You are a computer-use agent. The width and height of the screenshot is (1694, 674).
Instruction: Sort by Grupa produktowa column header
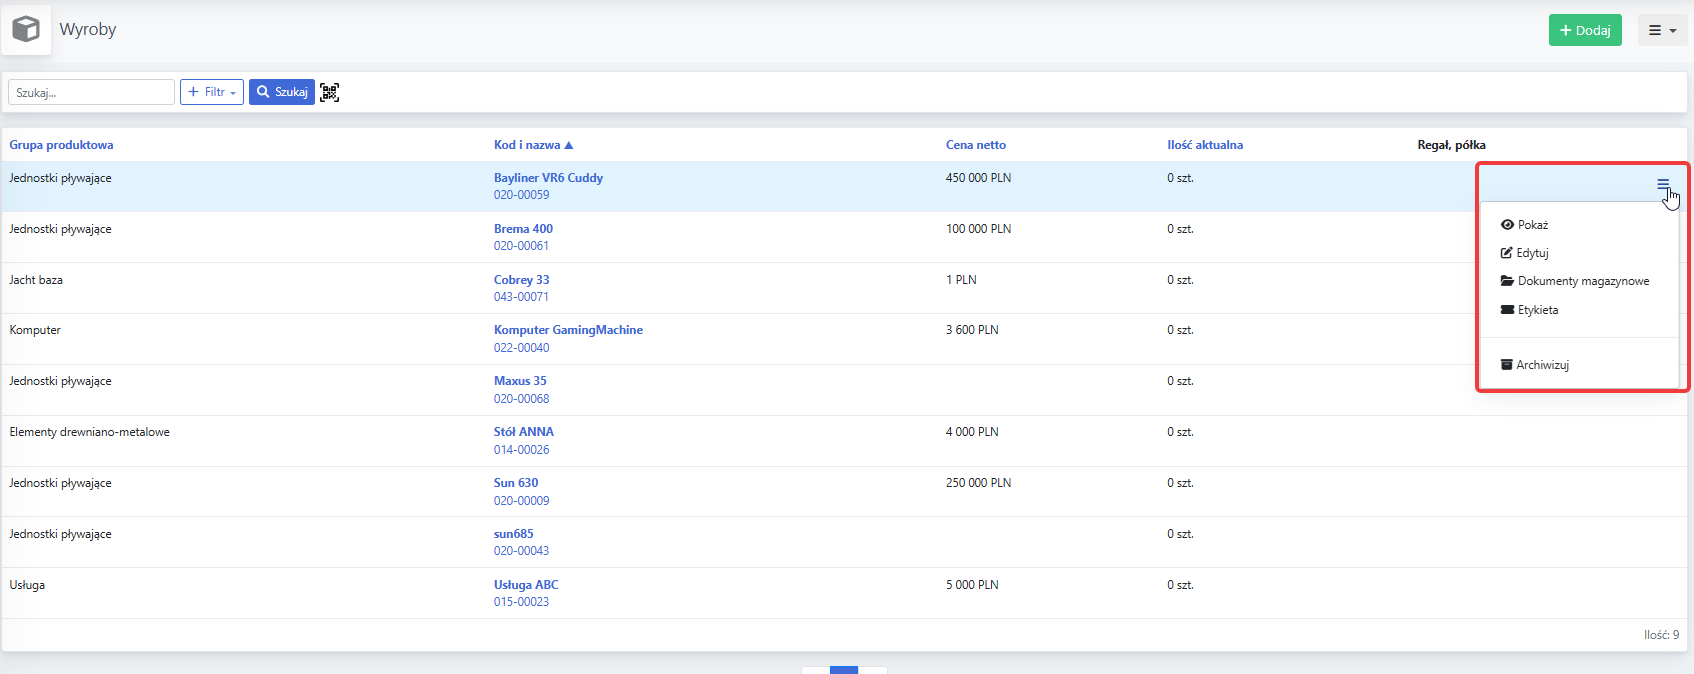point(61,145)
